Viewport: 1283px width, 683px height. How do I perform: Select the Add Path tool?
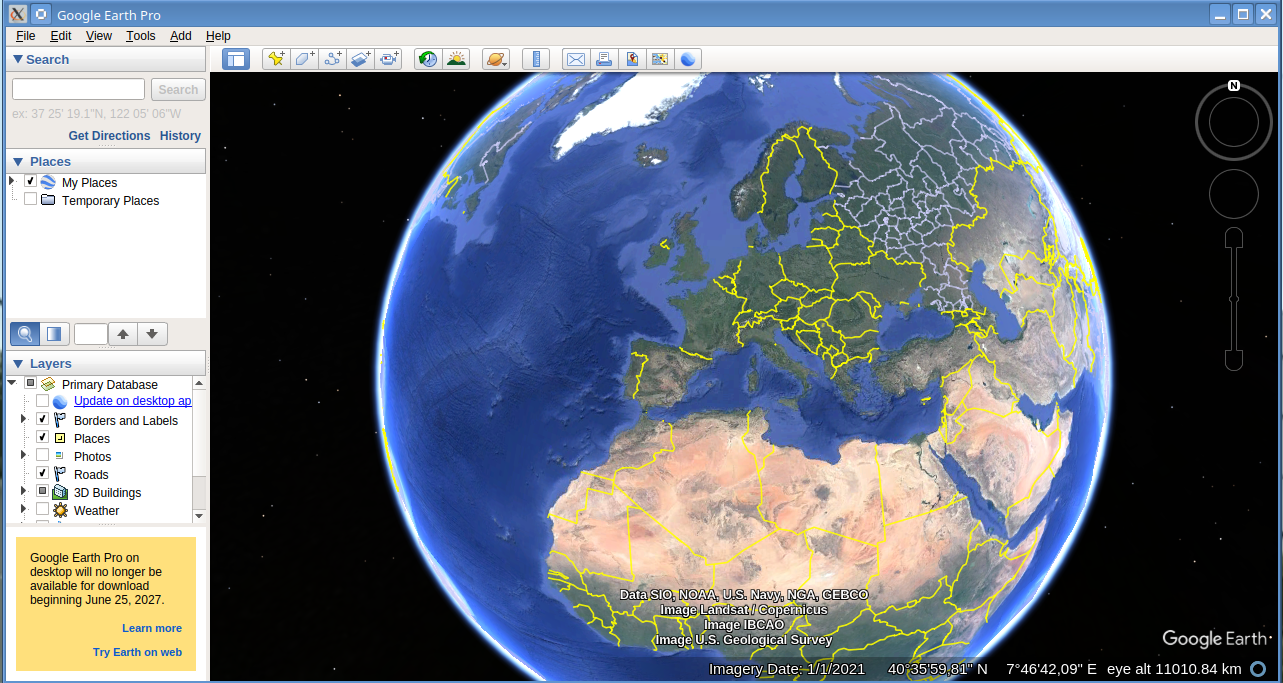click(x=332, y=59)
